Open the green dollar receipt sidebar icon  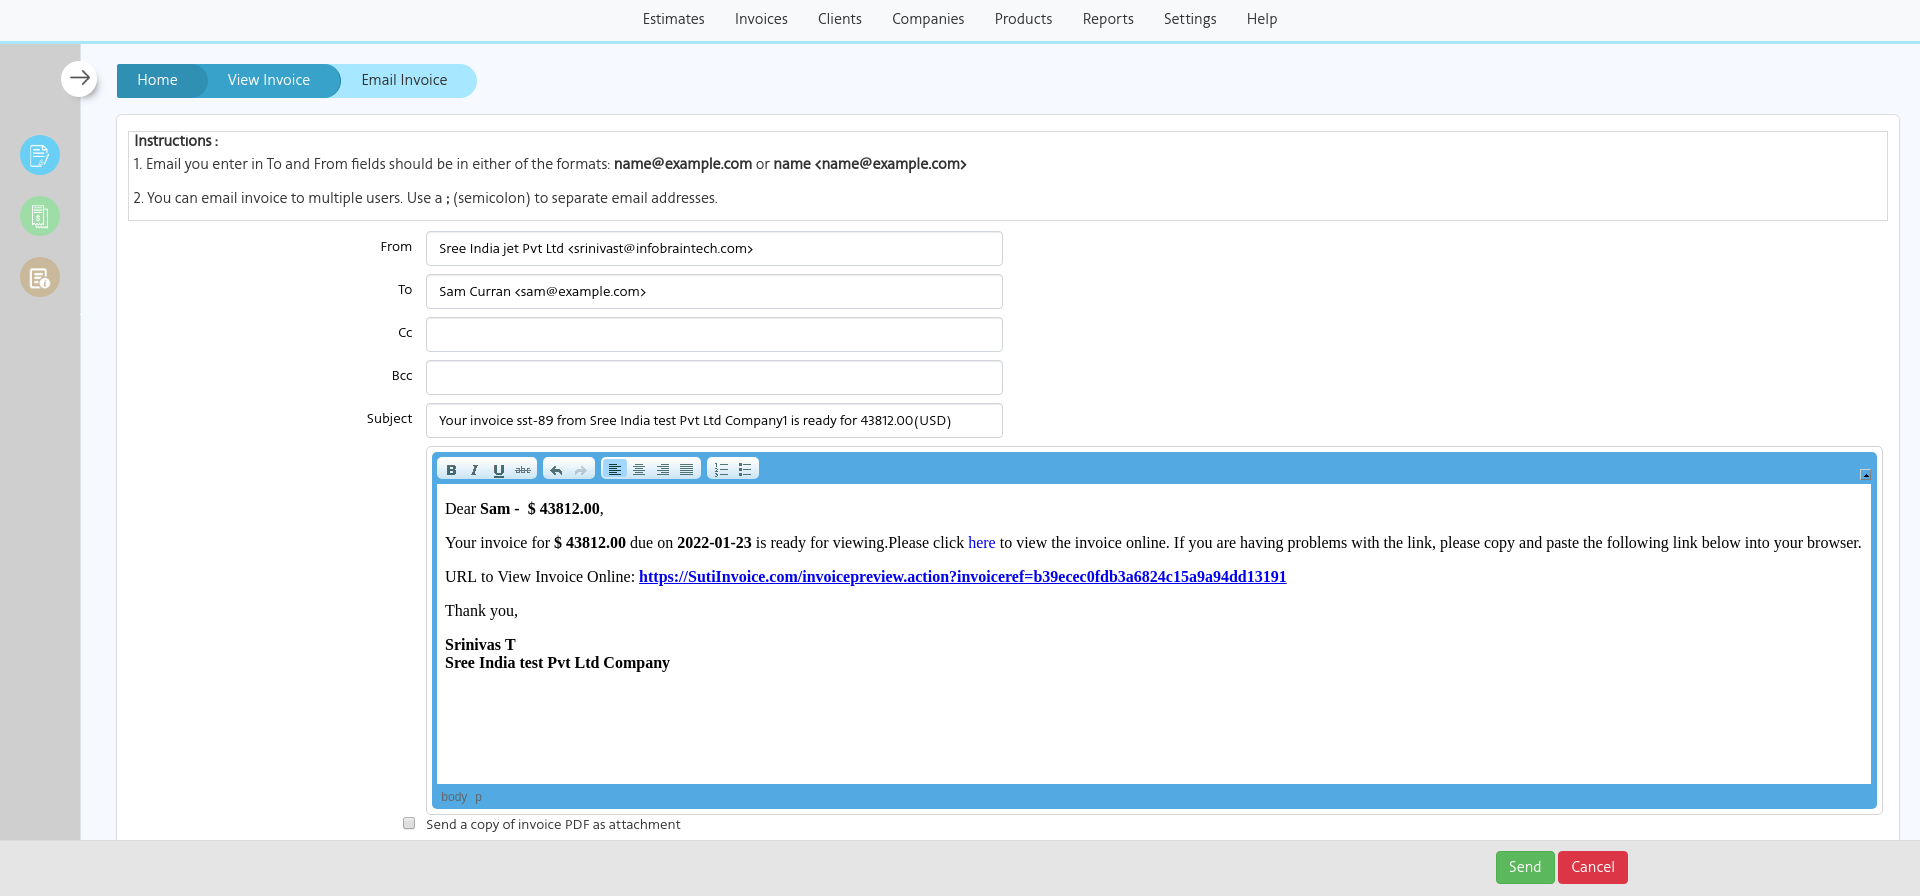coord(40,216)
